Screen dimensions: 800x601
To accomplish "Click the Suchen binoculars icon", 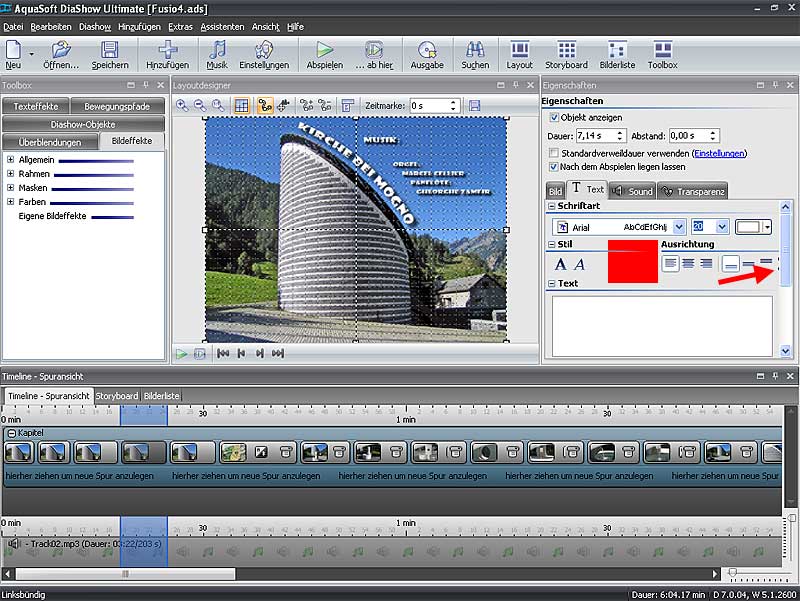I will (x=475, y=52).
